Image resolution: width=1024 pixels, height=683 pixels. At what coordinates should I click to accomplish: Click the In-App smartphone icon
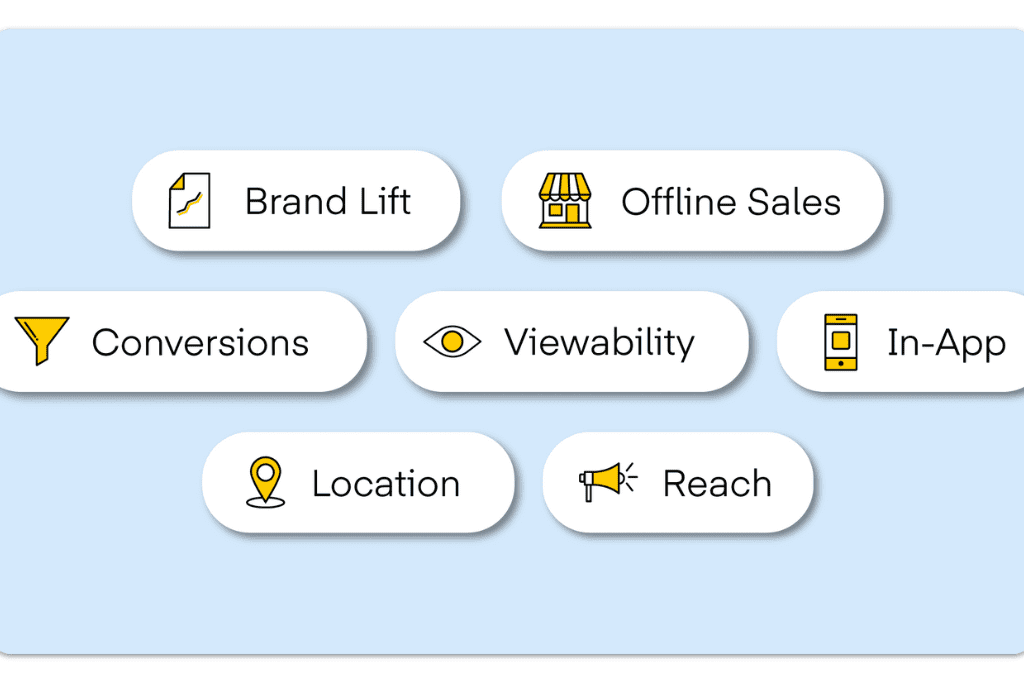[x=840, y=342]
